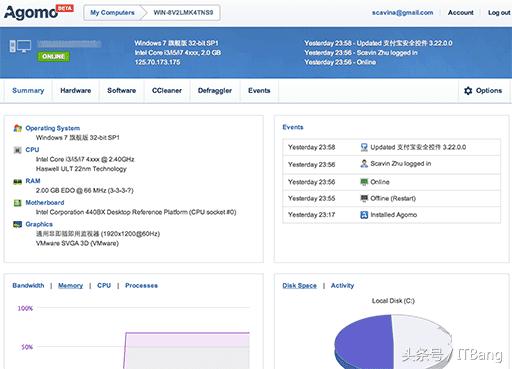Click the 100% axis label on graph
512x369 pixels.
click(25, 308)
